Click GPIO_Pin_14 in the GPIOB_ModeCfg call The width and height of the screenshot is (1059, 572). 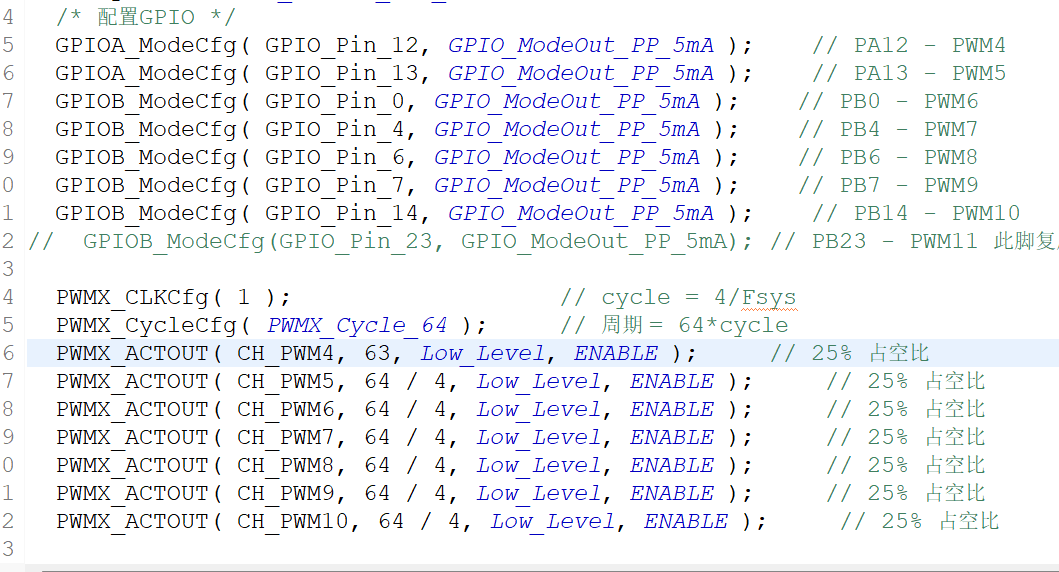click(x=334, y=213)
